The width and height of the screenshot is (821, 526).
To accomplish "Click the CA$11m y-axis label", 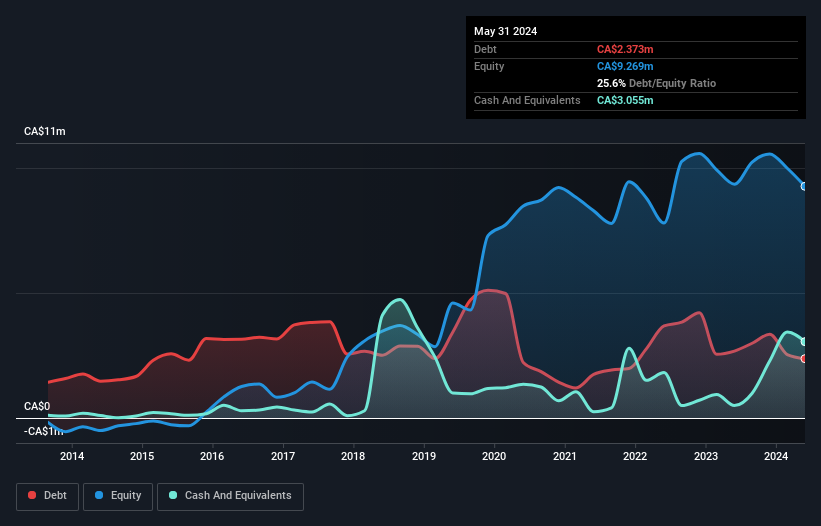I will click(x=45, y=131).
